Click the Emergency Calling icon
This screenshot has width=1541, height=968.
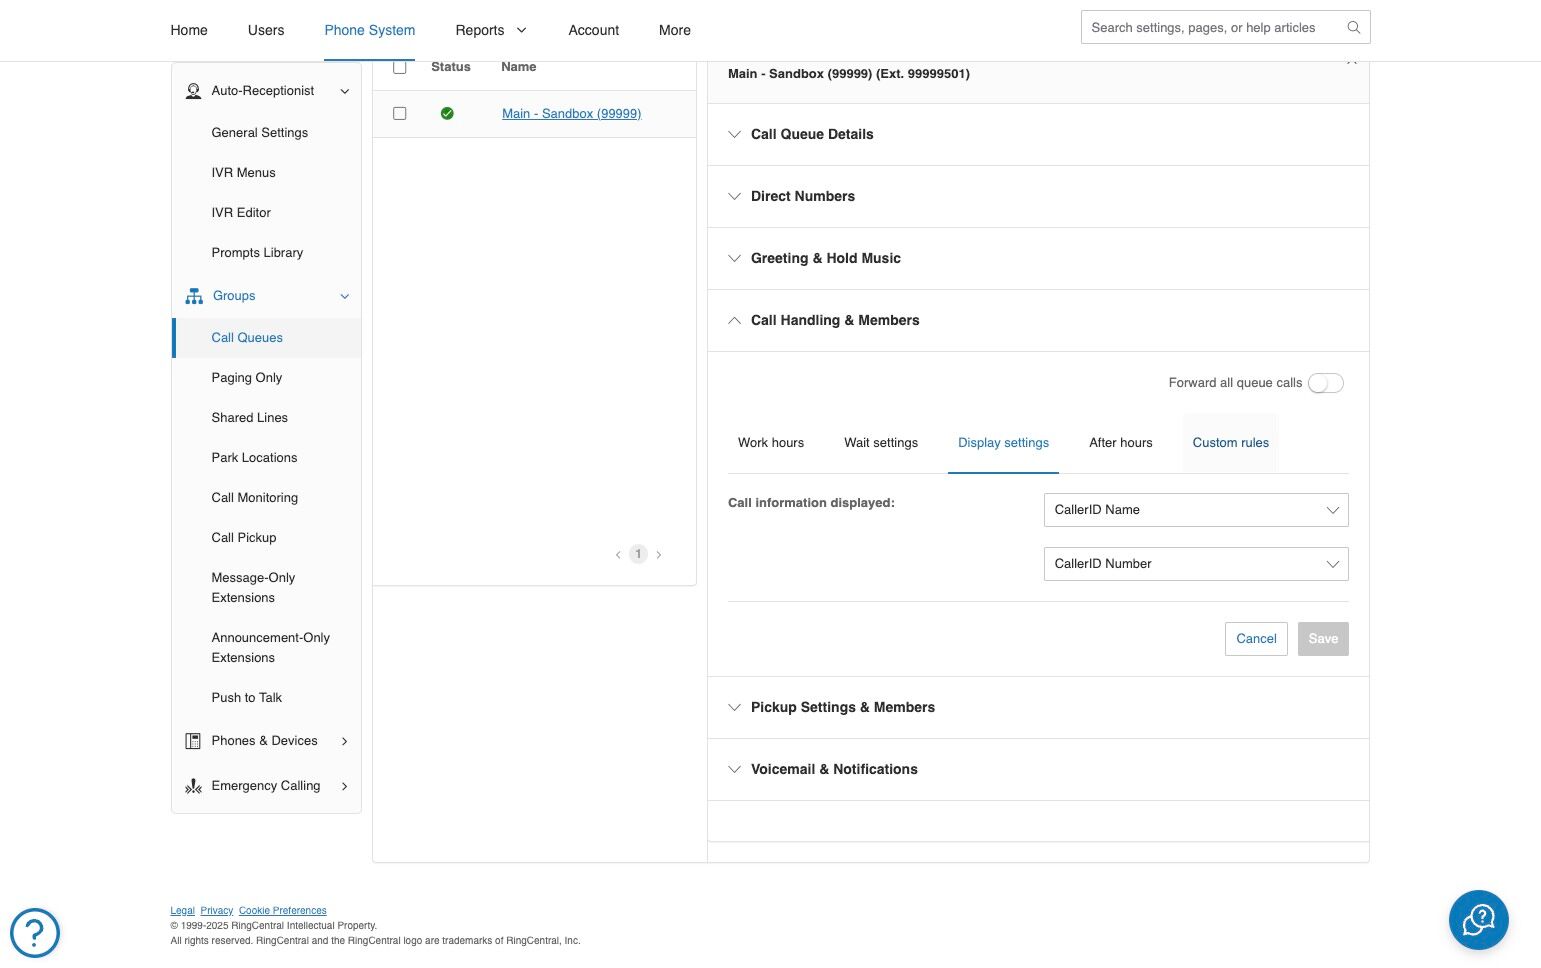[x=193, y=786]
